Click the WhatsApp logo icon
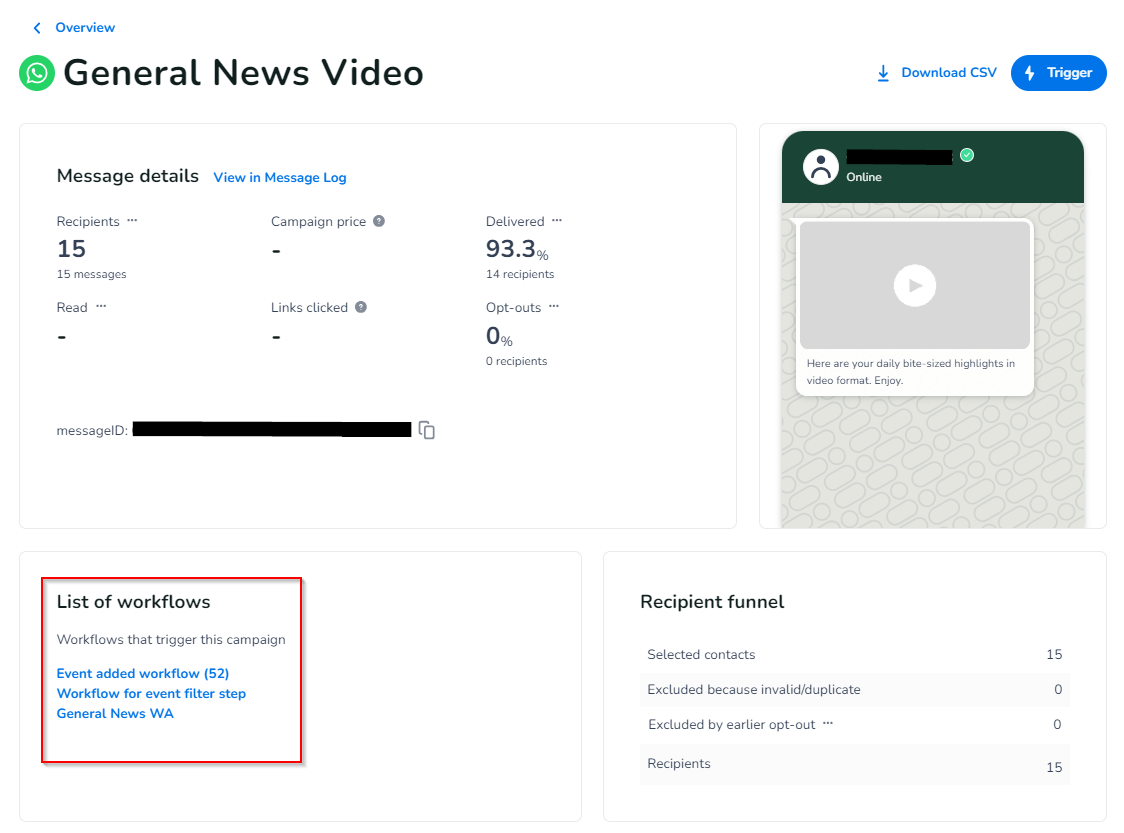1124x833 pixels. [37, 73]
